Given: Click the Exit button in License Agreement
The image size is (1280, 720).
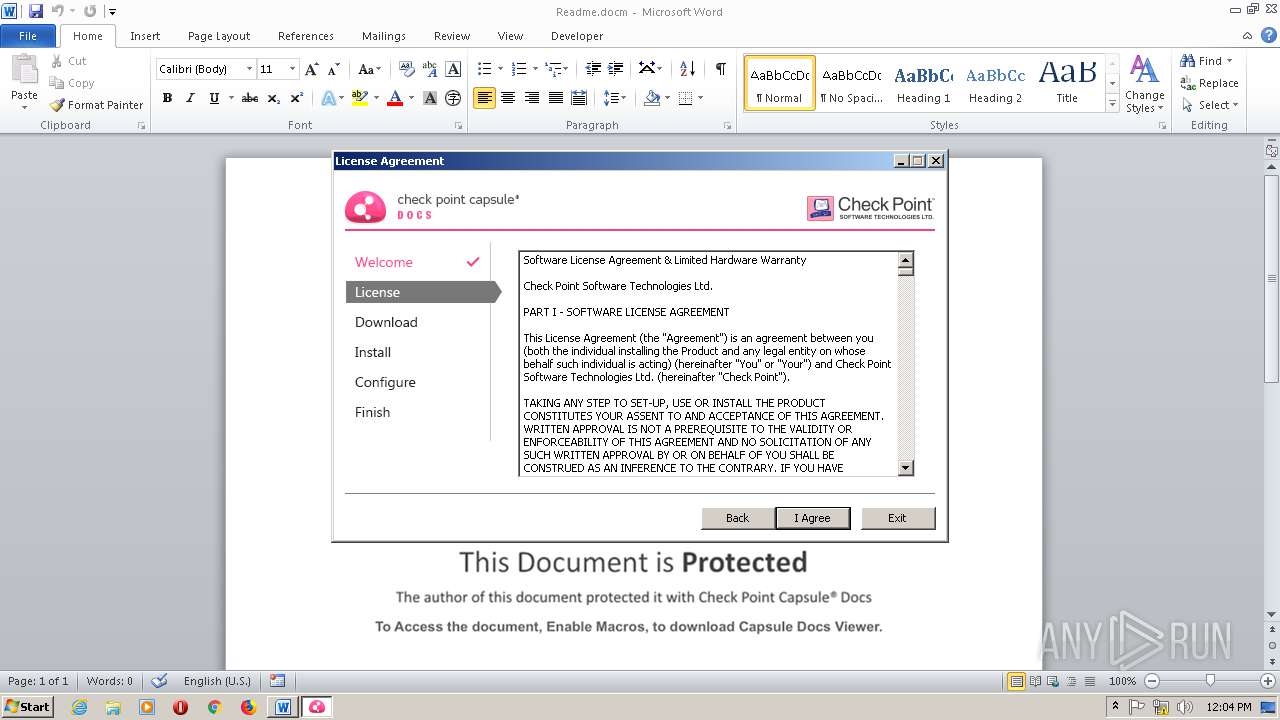Looking at the screenshot, I should point(897,518).
